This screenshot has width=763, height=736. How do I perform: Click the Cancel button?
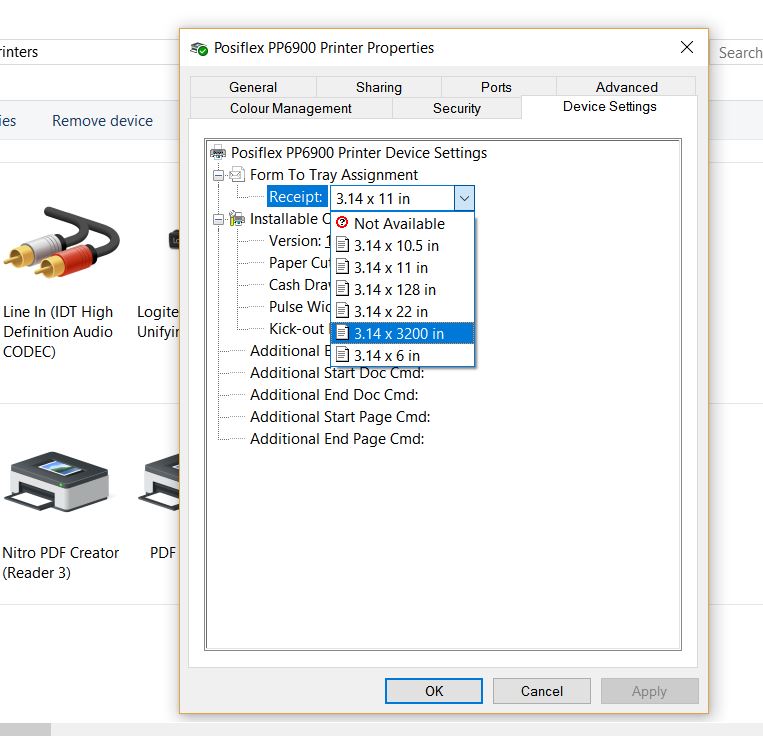(x=542, y=691)
